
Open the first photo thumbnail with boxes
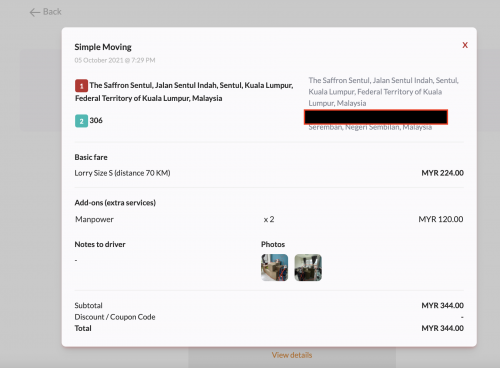click(274, 267)
